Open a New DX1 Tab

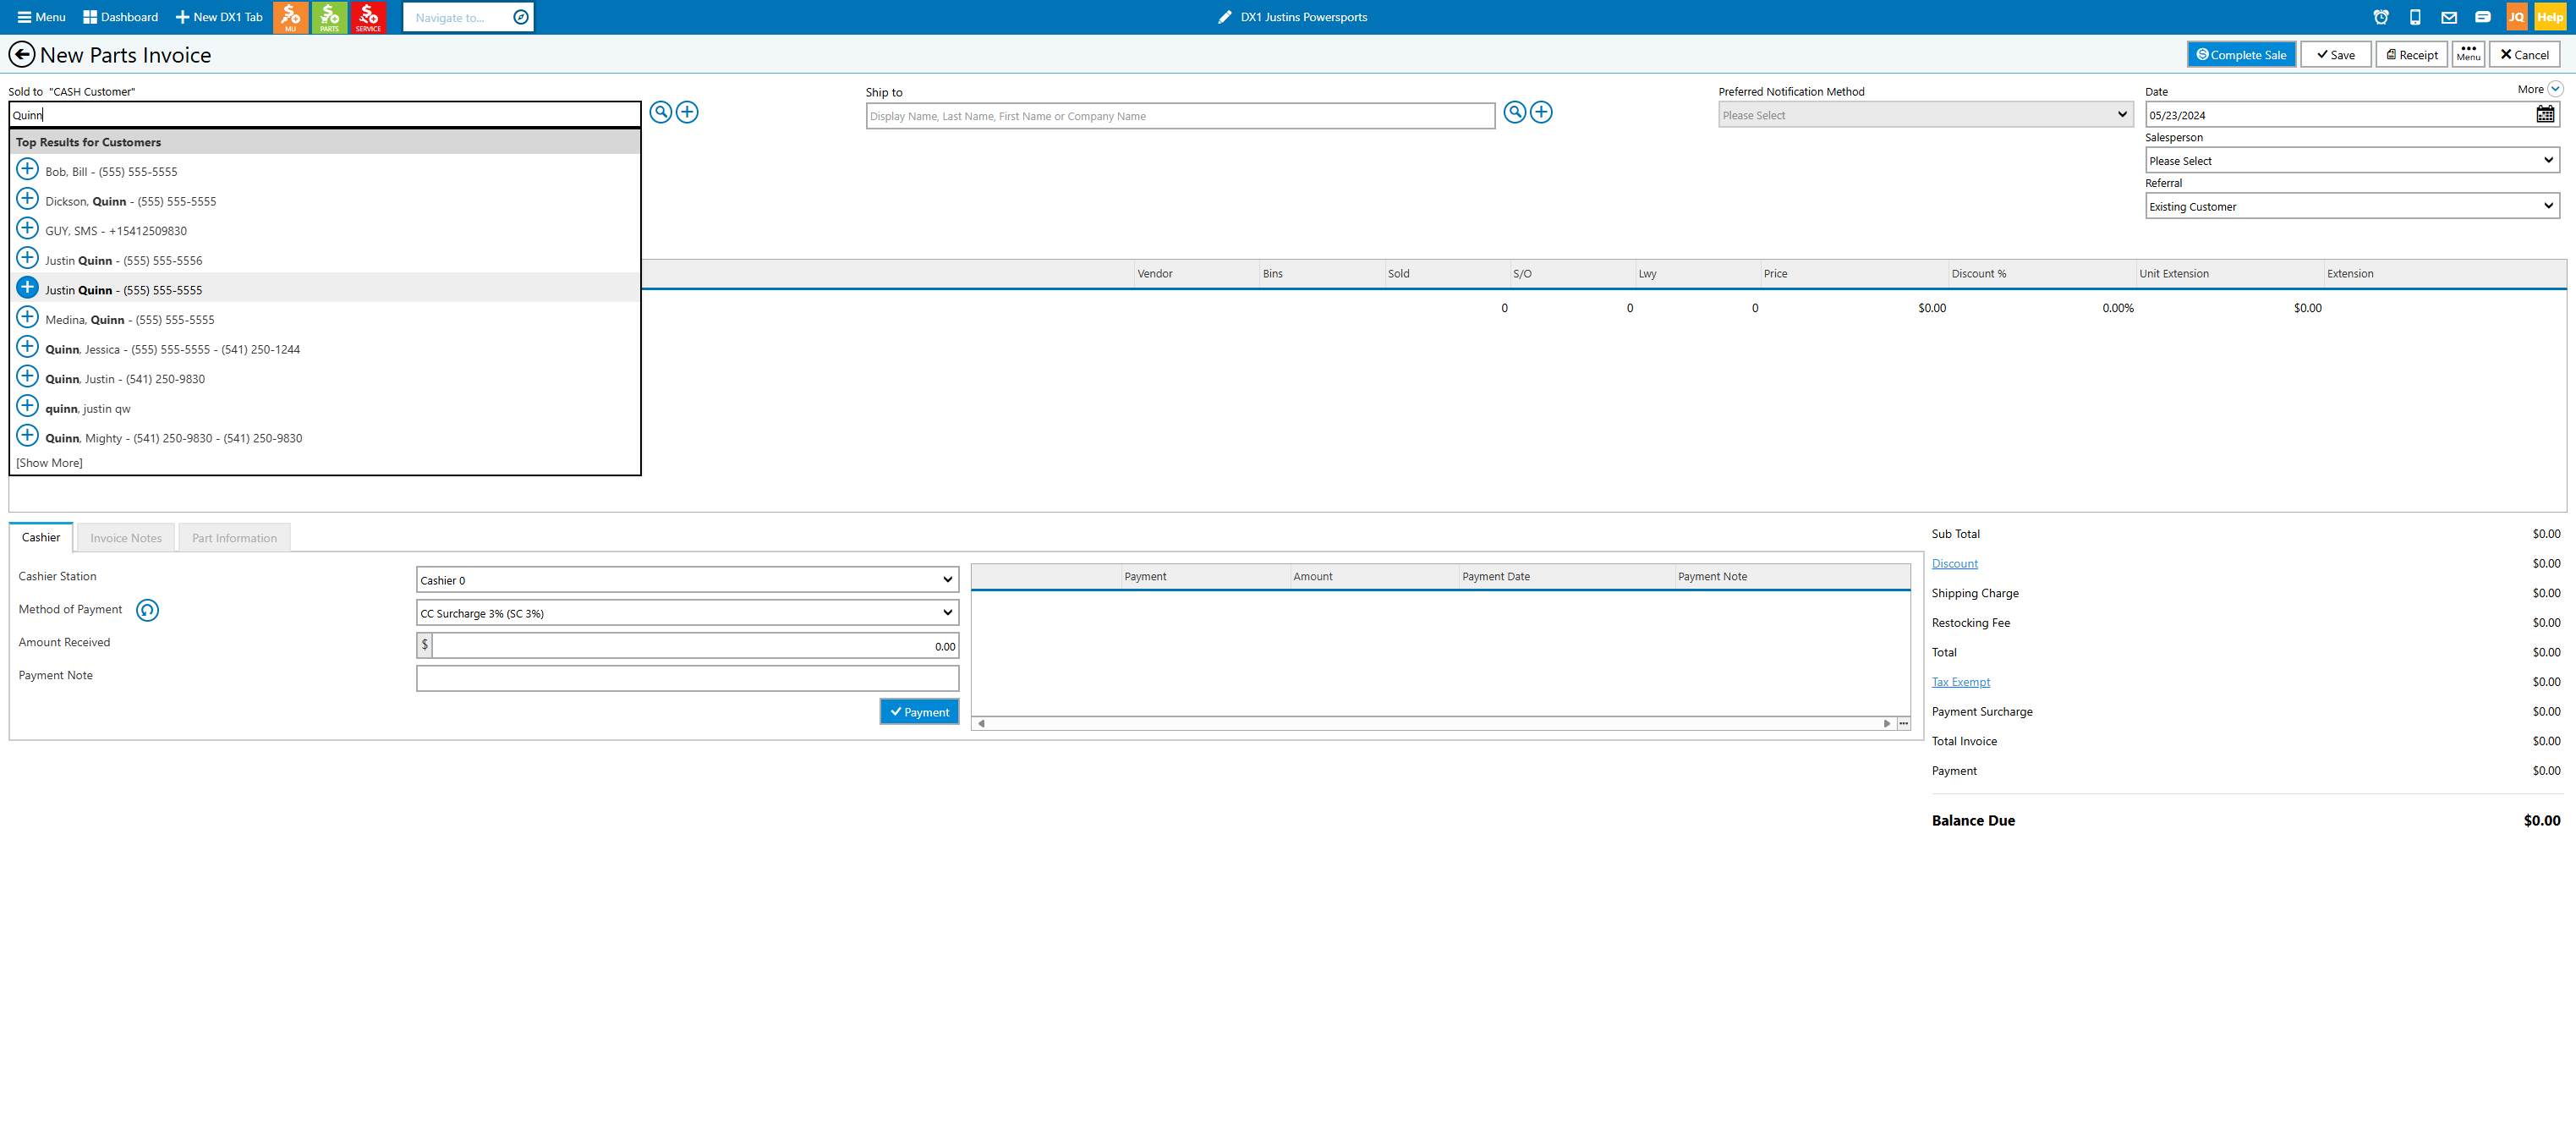coord(219,17)
